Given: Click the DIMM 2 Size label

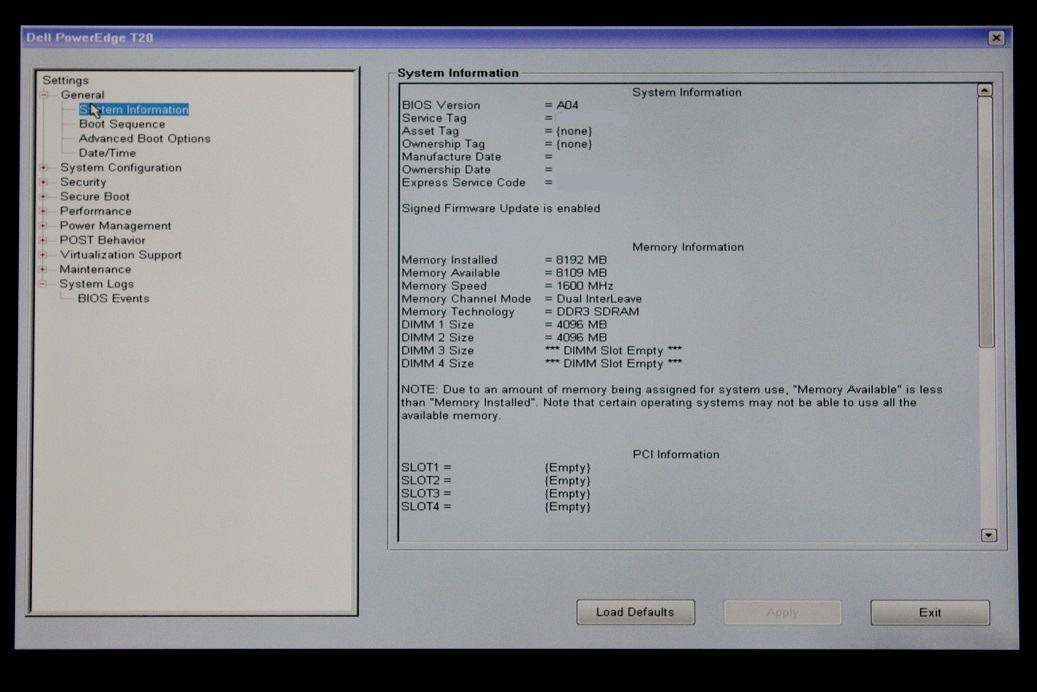Looking at the screenshot, I should point(437,337).
